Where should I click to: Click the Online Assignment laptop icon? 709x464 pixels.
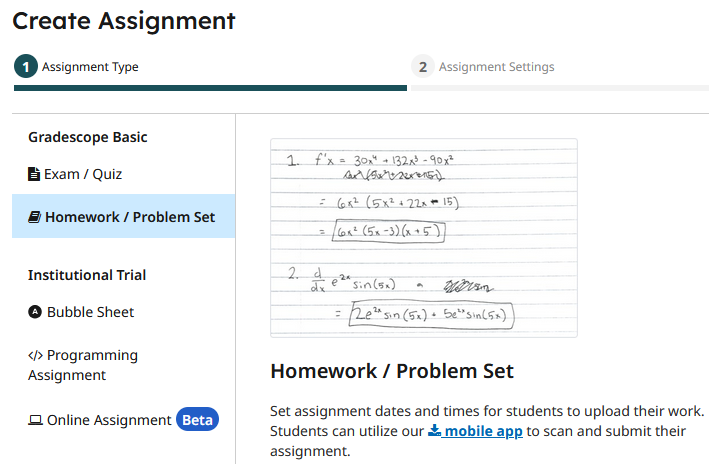point(35,421)
